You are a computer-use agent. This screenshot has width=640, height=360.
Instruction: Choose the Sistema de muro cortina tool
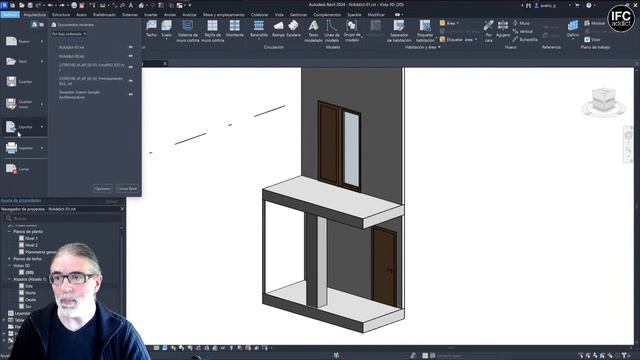[x=187, y=31]
